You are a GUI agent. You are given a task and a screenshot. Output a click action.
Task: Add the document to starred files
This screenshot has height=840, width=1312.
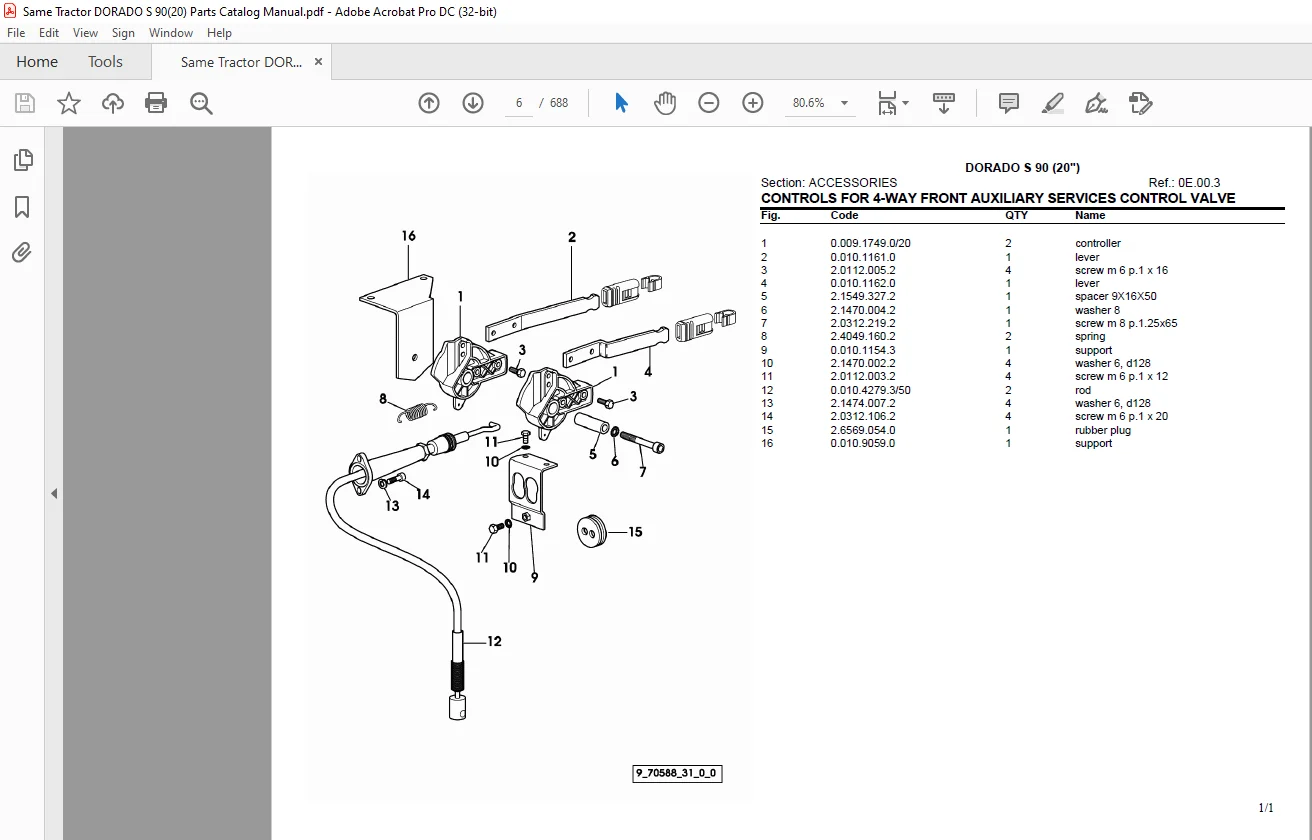coord(69,103)
